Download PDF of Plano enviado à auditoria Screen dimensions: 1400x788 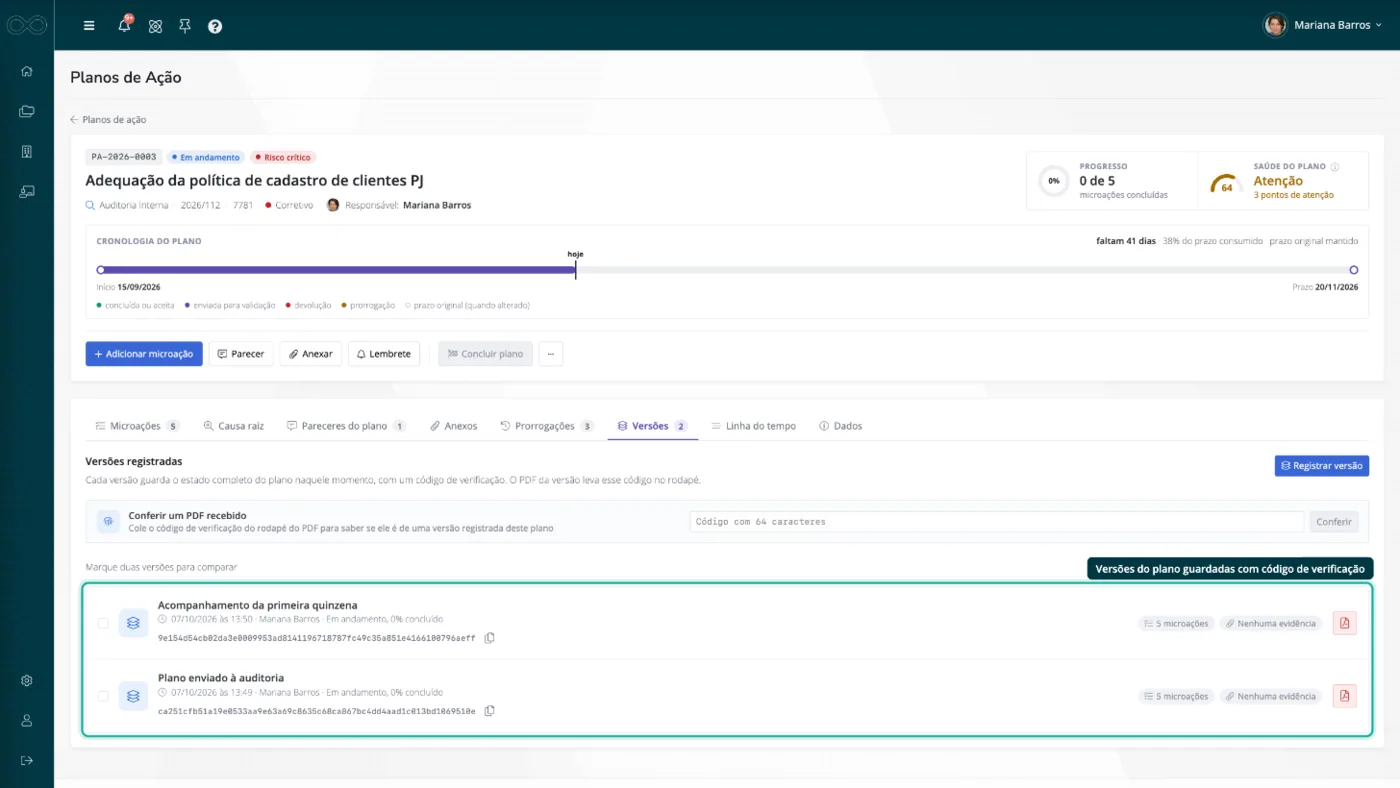[1344, 695]
